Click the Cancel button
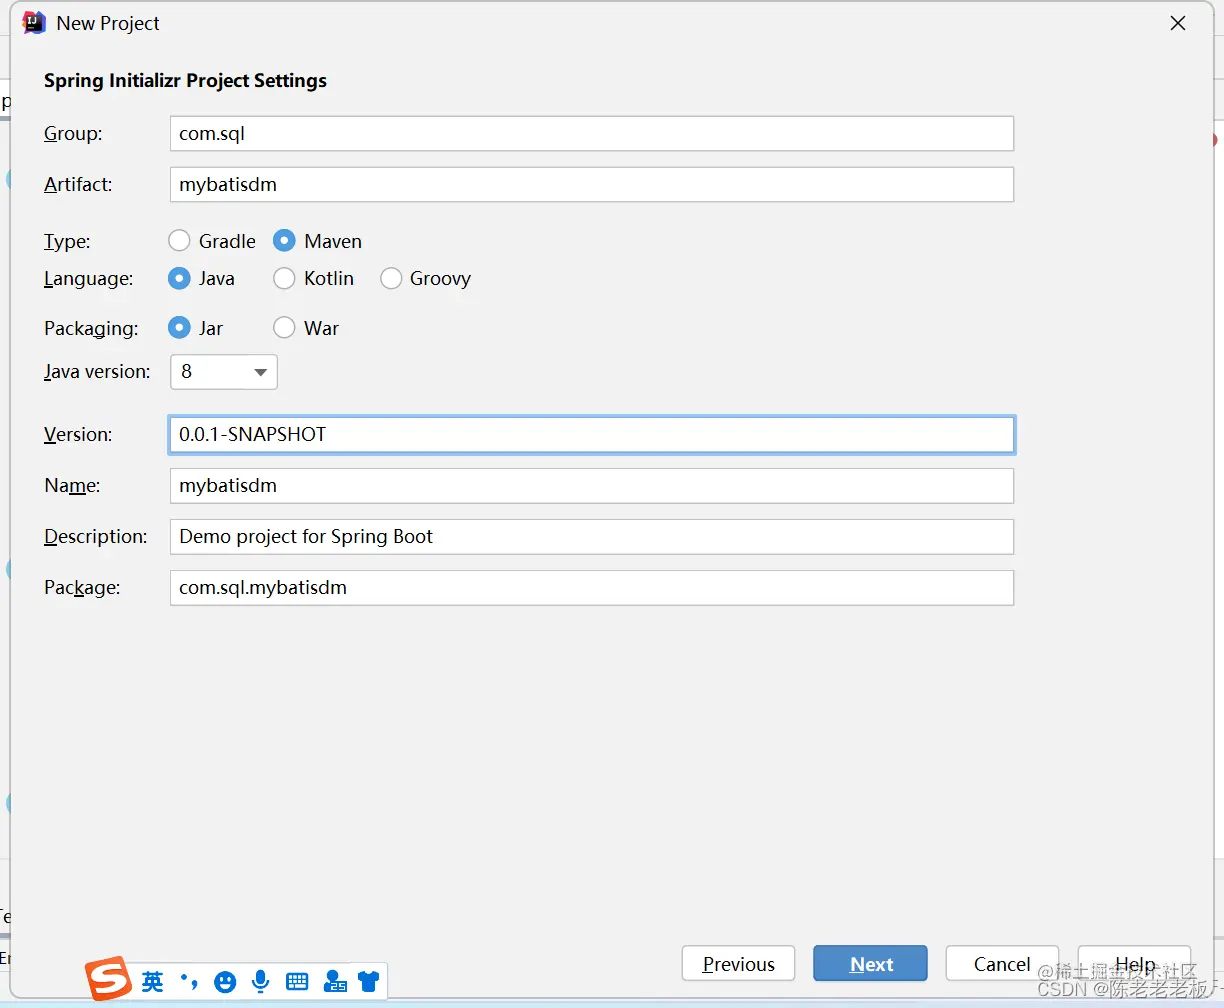This screenshot has height=1008, width=1224. (1002, 964)
